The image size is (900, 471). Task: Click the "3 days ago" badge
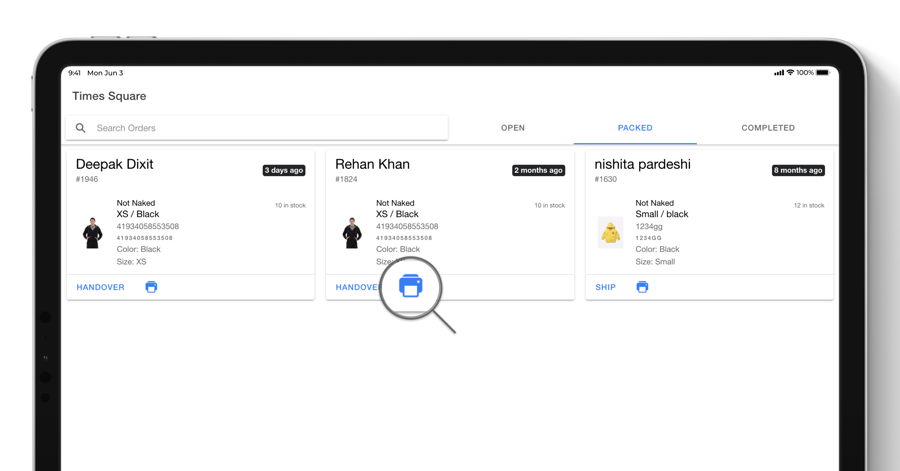(x=284, y=170)
